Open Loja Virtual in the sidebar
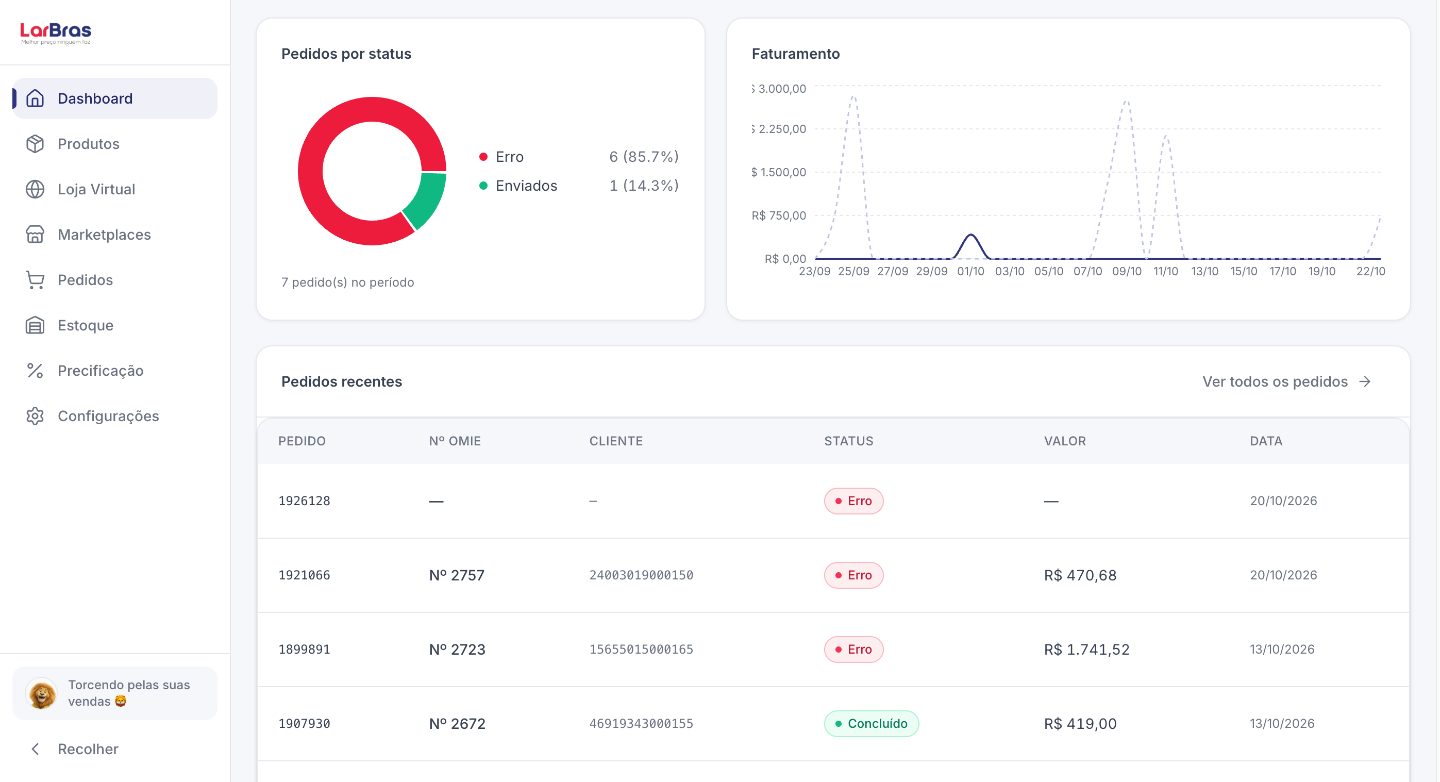The width and height of the screenshot is (1440, 782). 115,189
